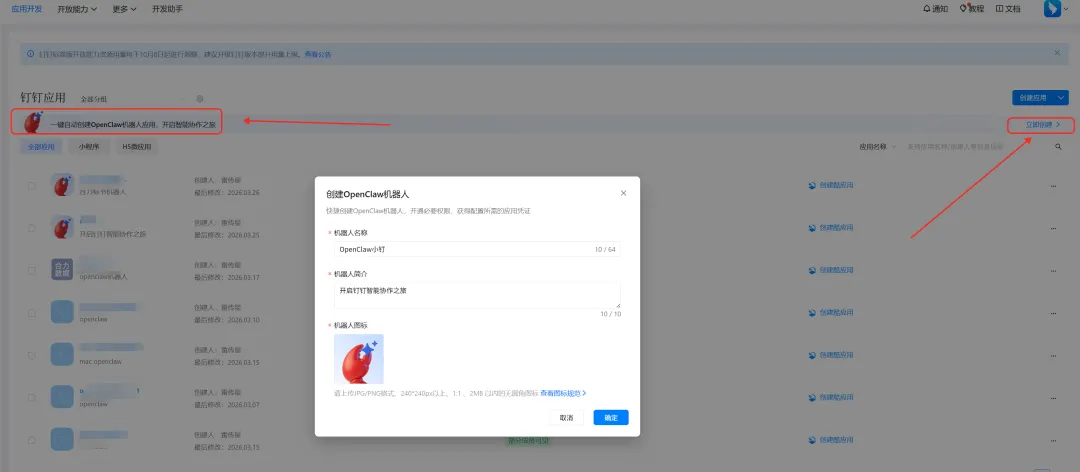This screenshot has height=472, width=1080.
Task: Open the 查看公告 link
Action: (318, 54)
